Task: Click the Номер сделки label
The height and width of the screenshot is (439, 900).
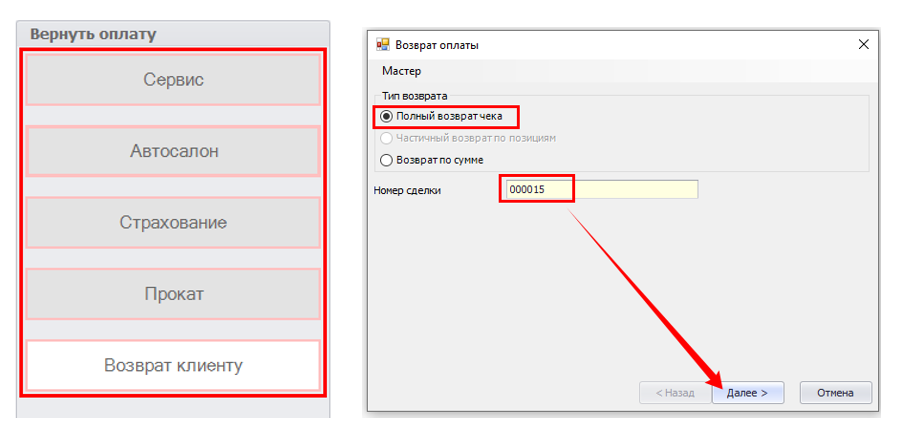Action: pyautogui.click(x=407, y=190)
